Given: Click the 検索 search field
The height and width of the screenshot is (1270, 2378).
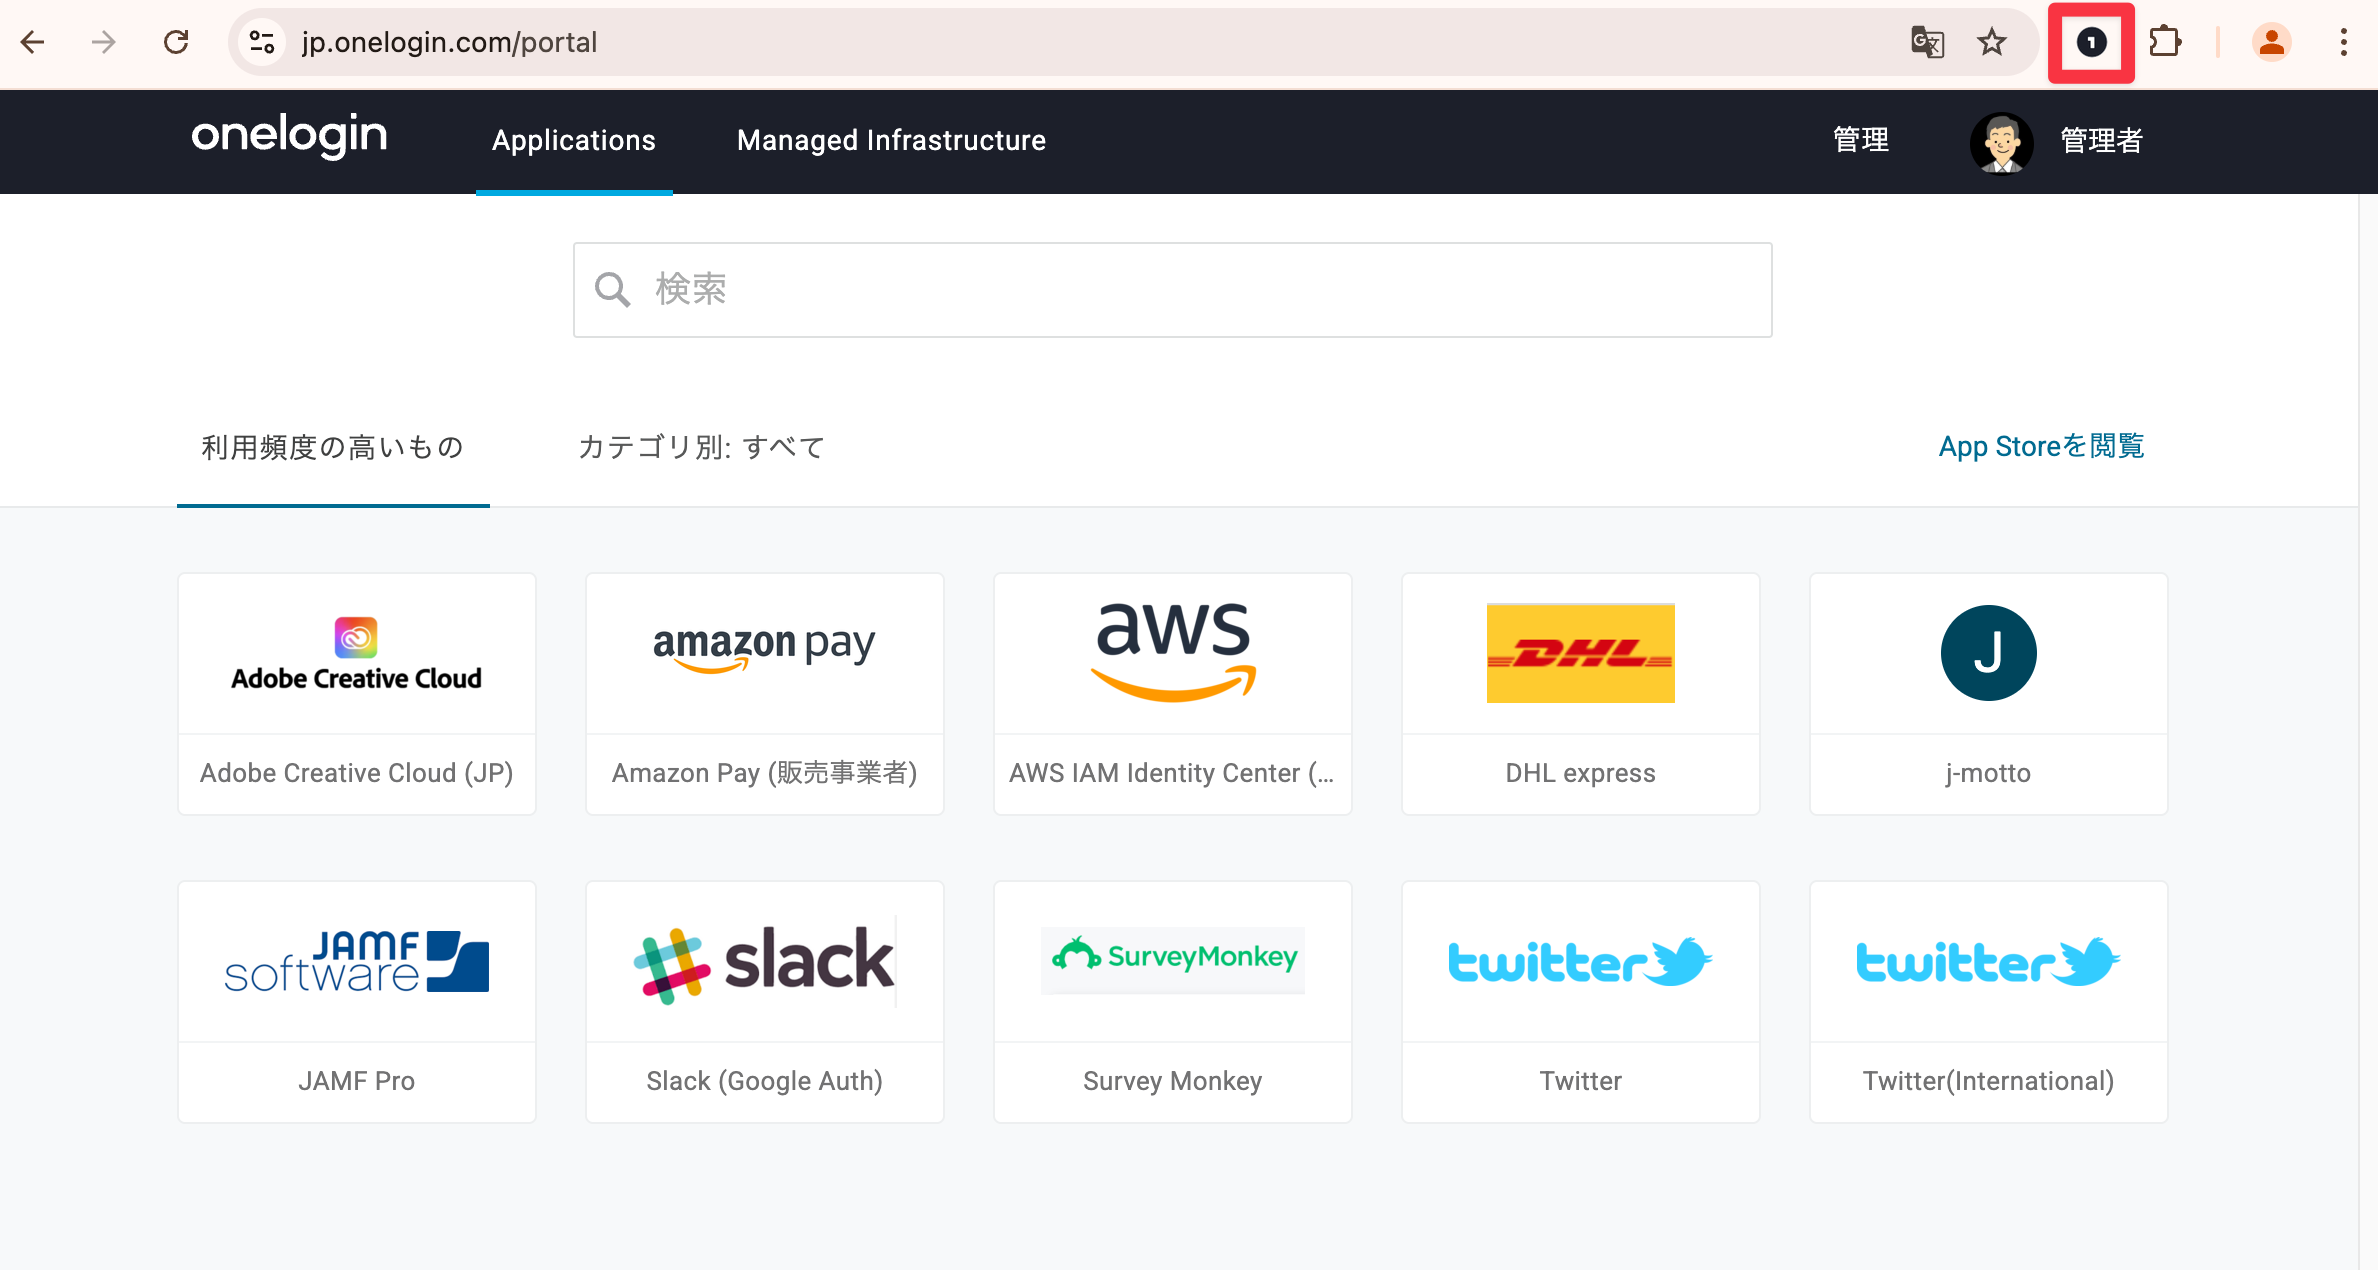Looking at the screenshot, I should coord(1173,290).
